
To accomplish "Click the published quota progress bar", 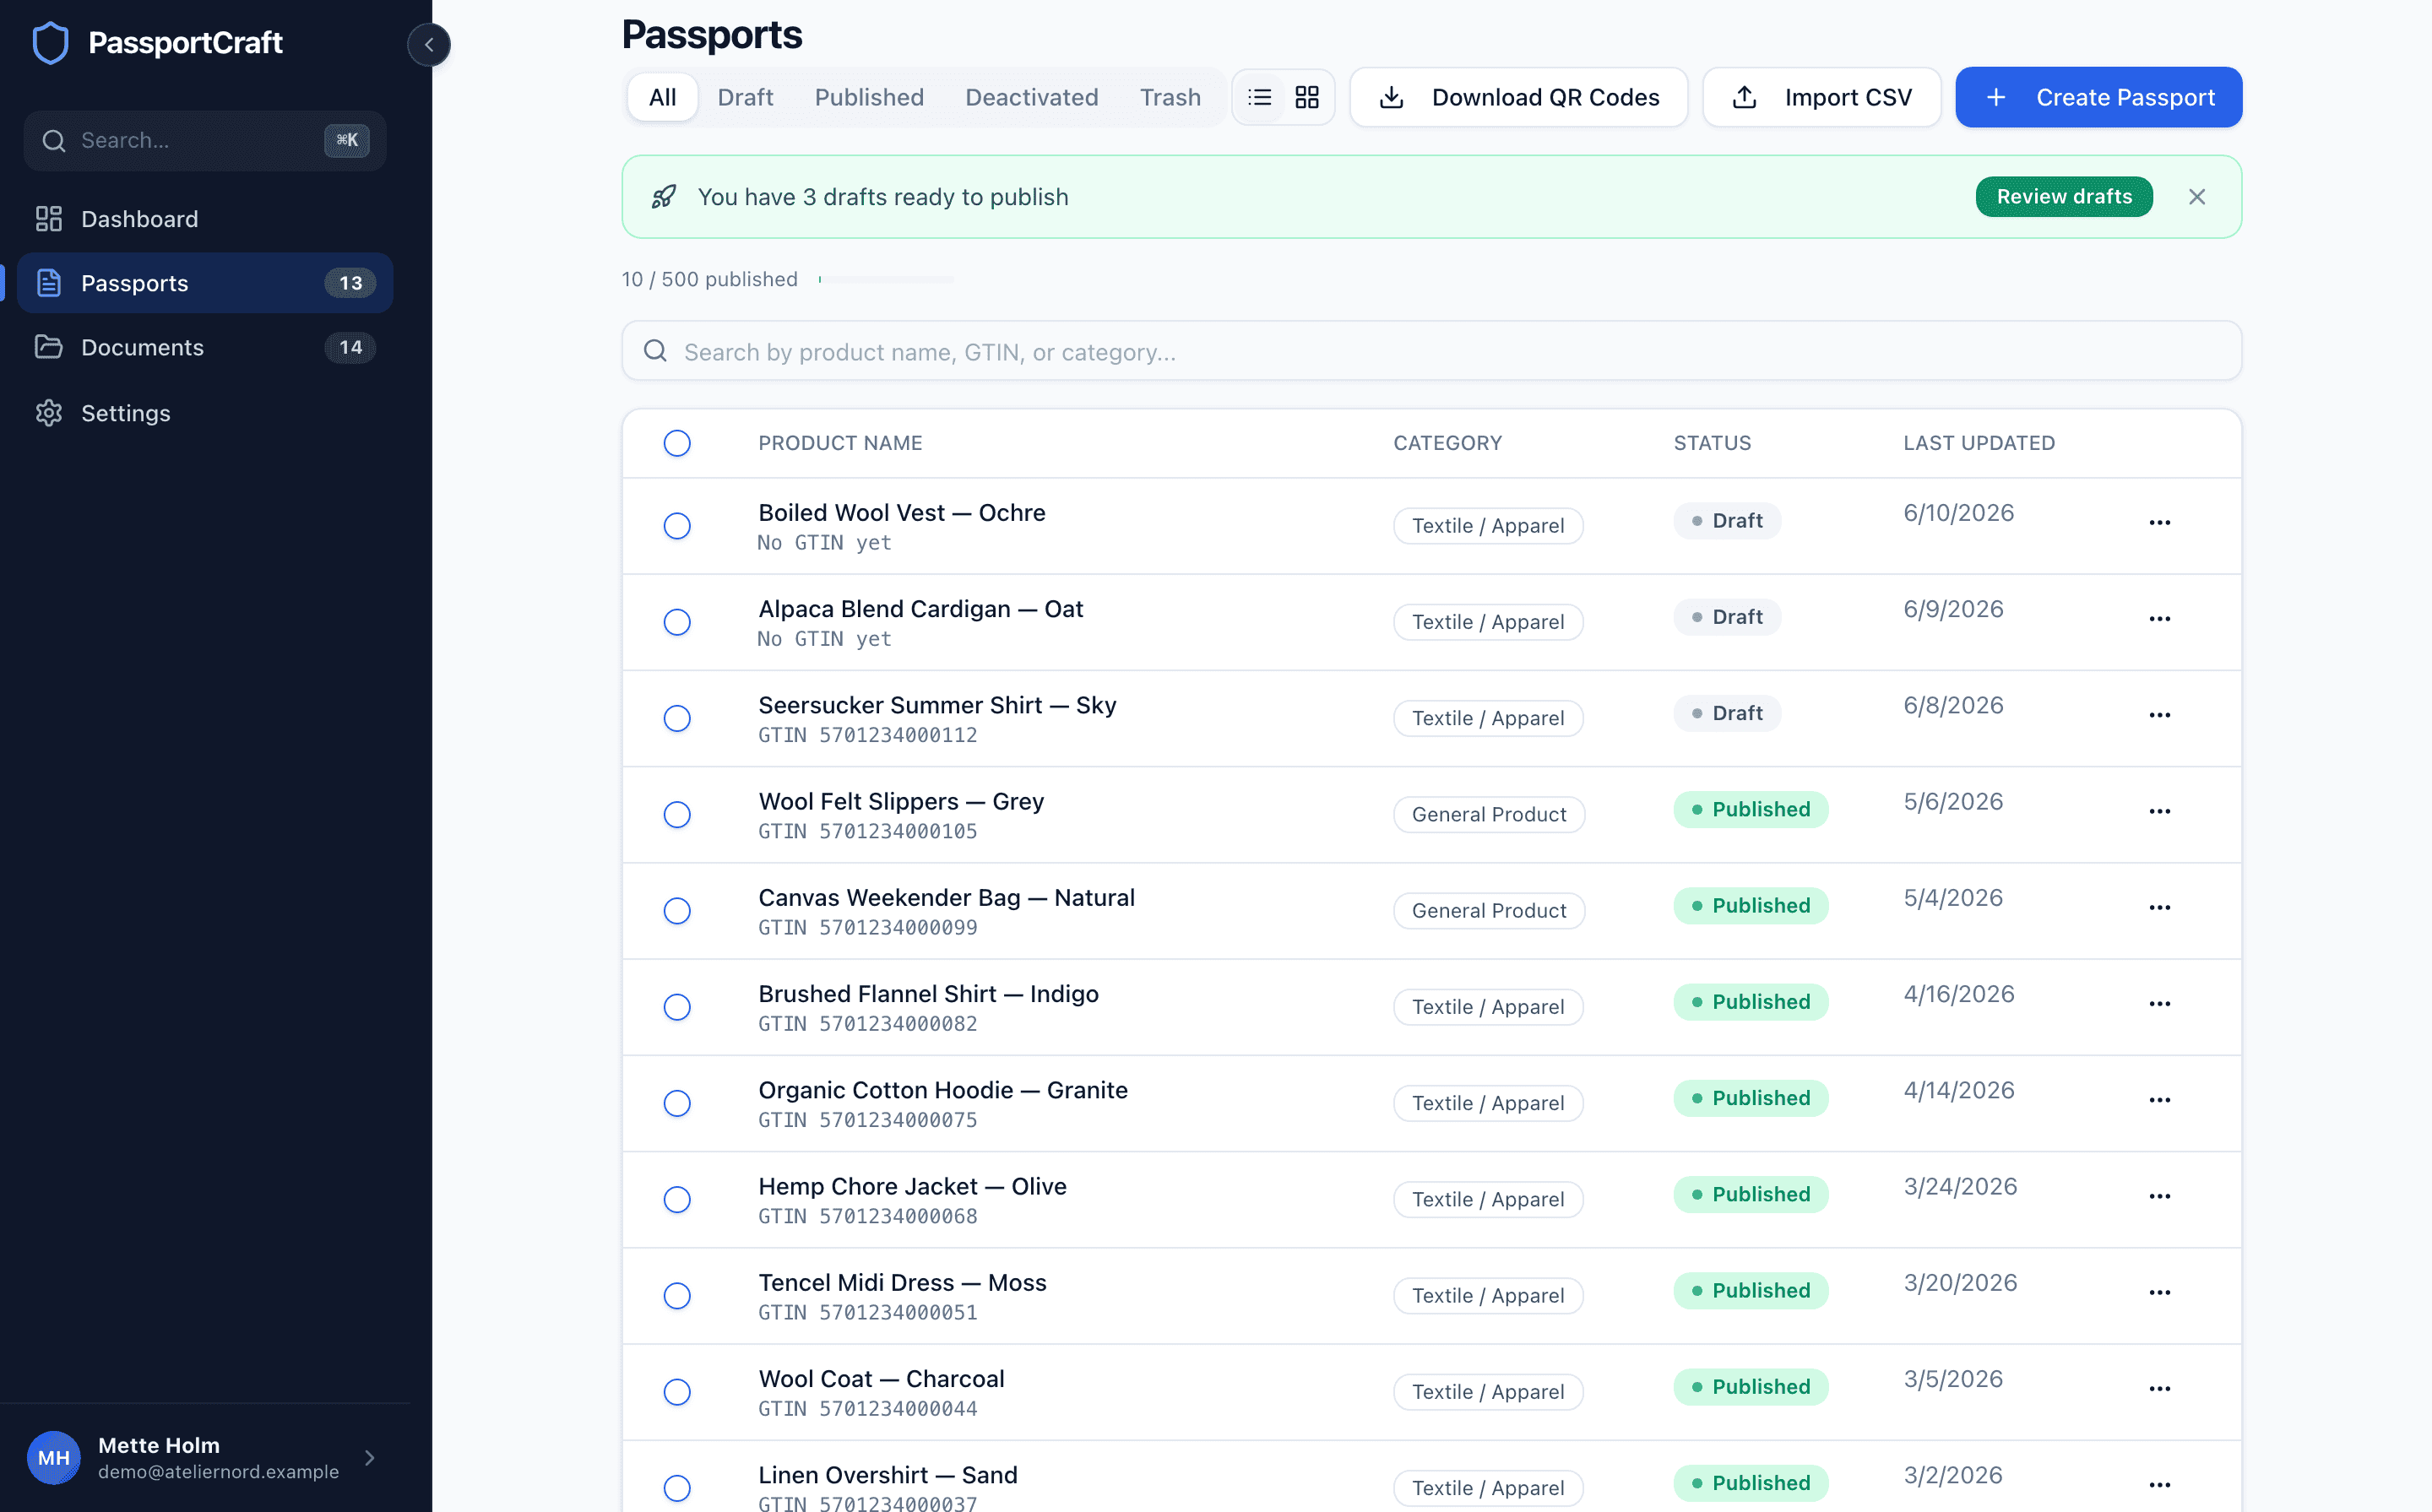I will (886, 279).
